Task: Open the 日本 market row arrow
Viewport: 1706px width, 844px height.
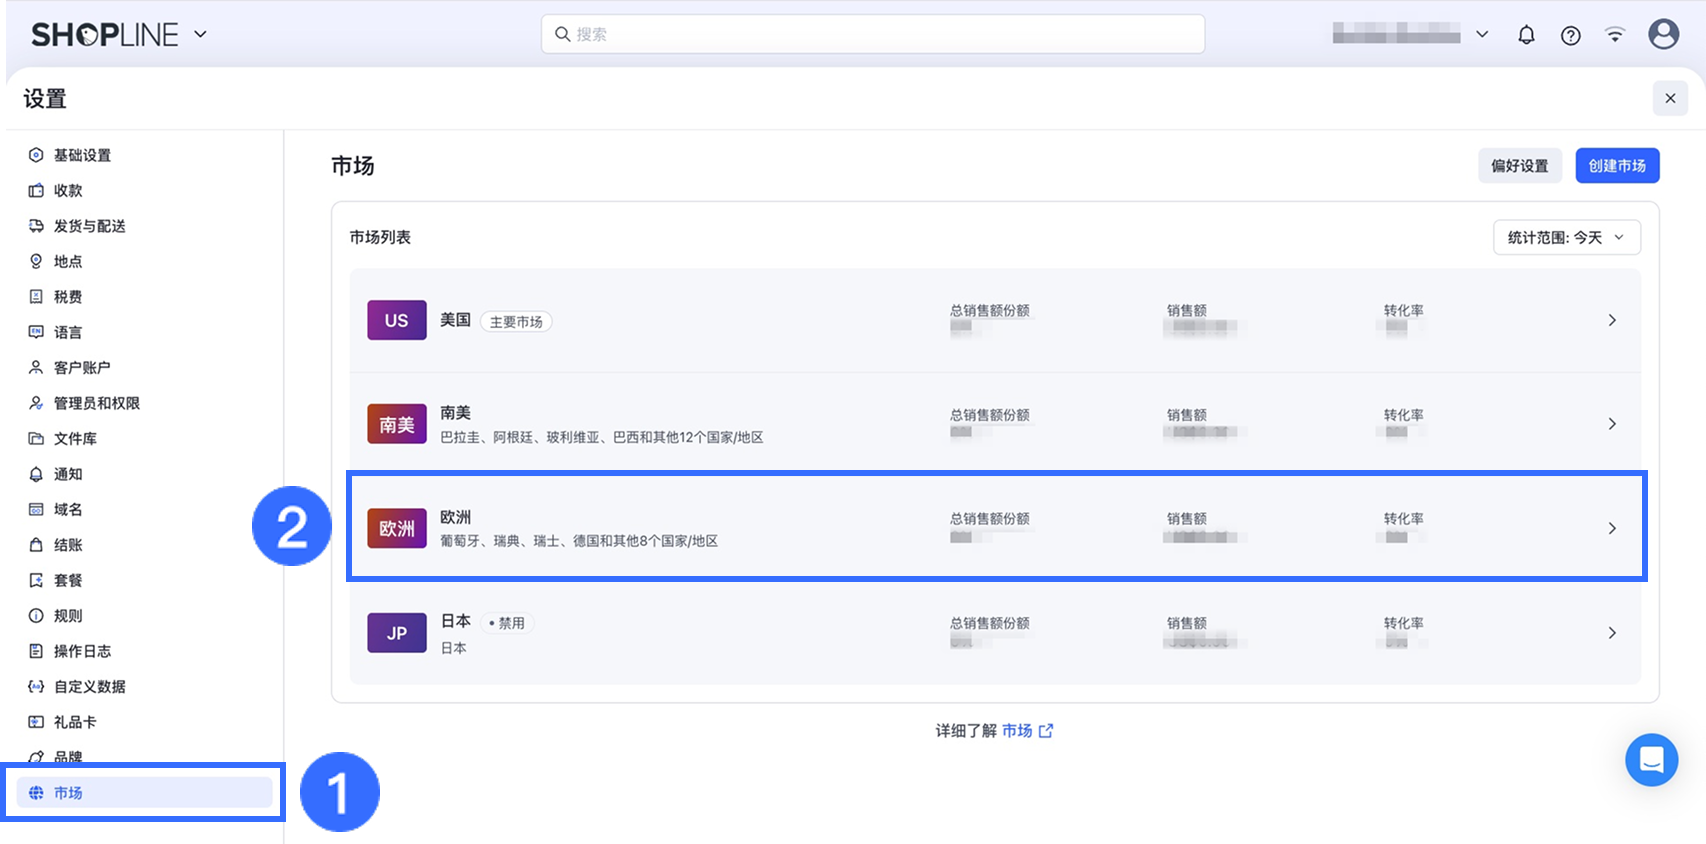Action: pyautogui.click(x=1612, y=633)
